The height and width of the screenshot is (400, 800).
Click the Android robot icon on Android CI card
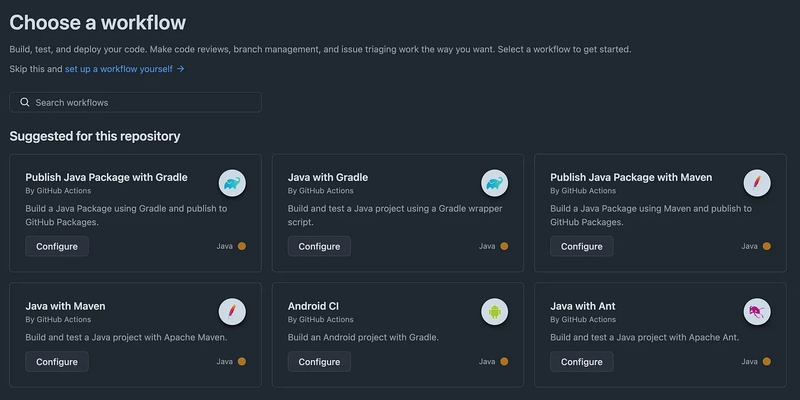click(494, 312)
